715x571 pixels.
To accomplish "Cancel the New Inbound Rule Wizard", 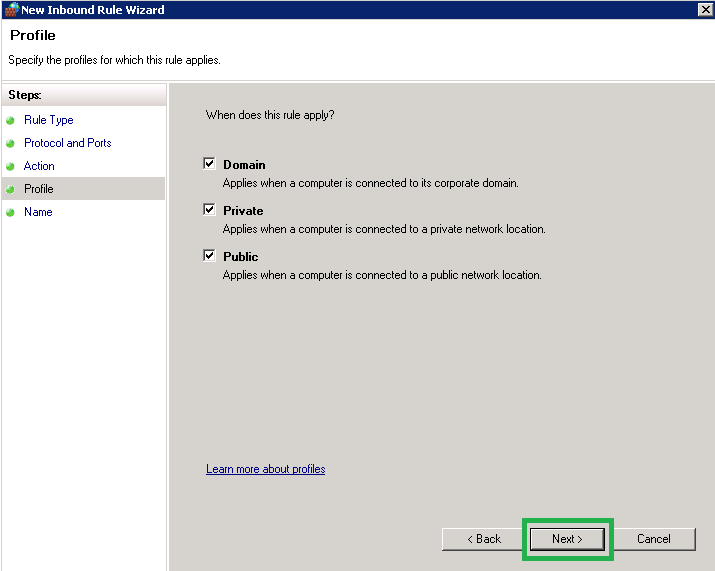I will 653,539.
